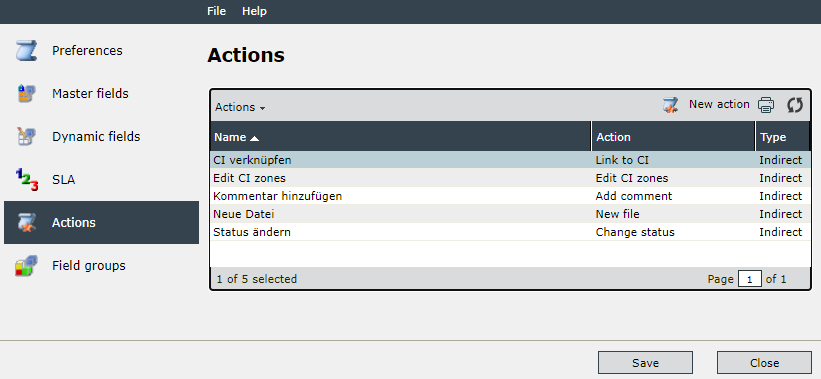821x379 pixels.
Task: Click the page number input field
Action: click(x=750, y=280)
